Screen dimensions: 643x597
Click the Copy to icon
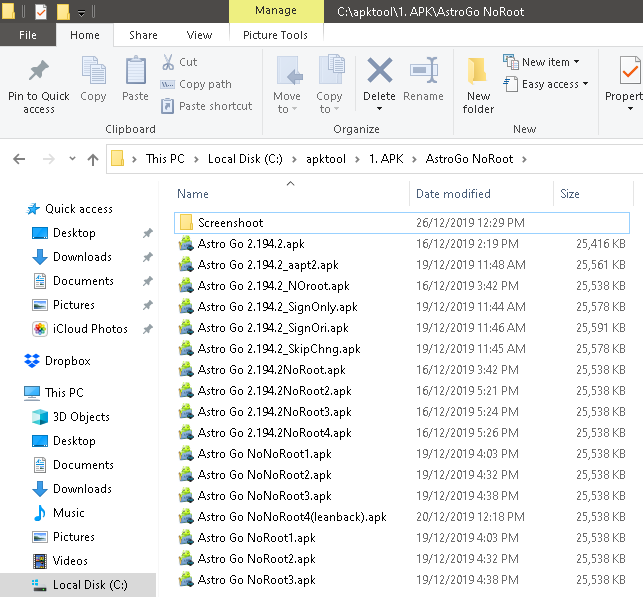tap(331, 71)
